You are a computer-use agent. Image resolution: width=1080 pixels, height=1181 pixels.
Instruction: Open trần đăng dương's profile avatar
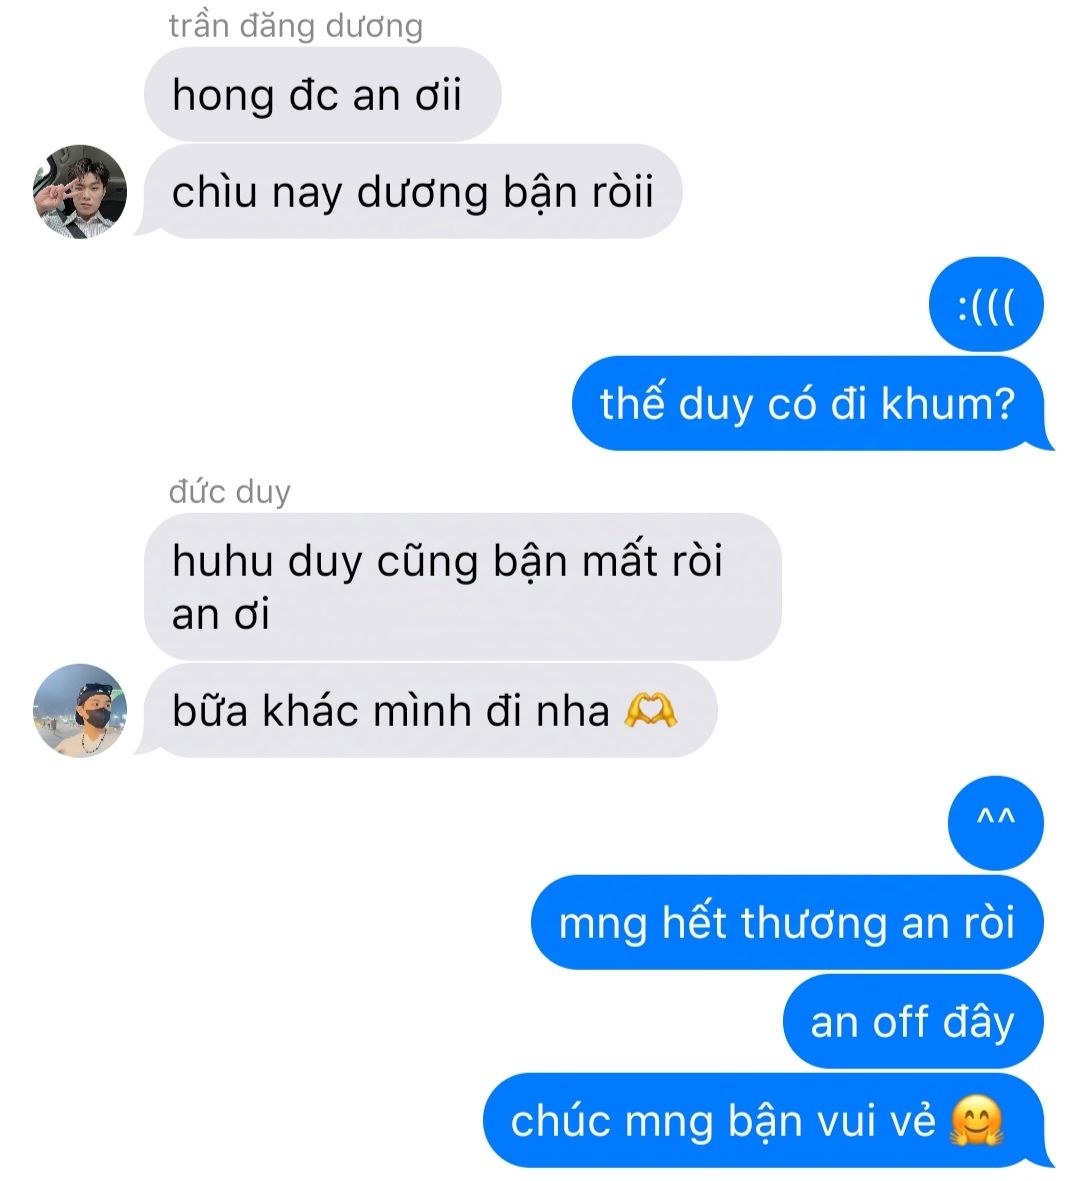pyautogui.click(x=80, y=191)
